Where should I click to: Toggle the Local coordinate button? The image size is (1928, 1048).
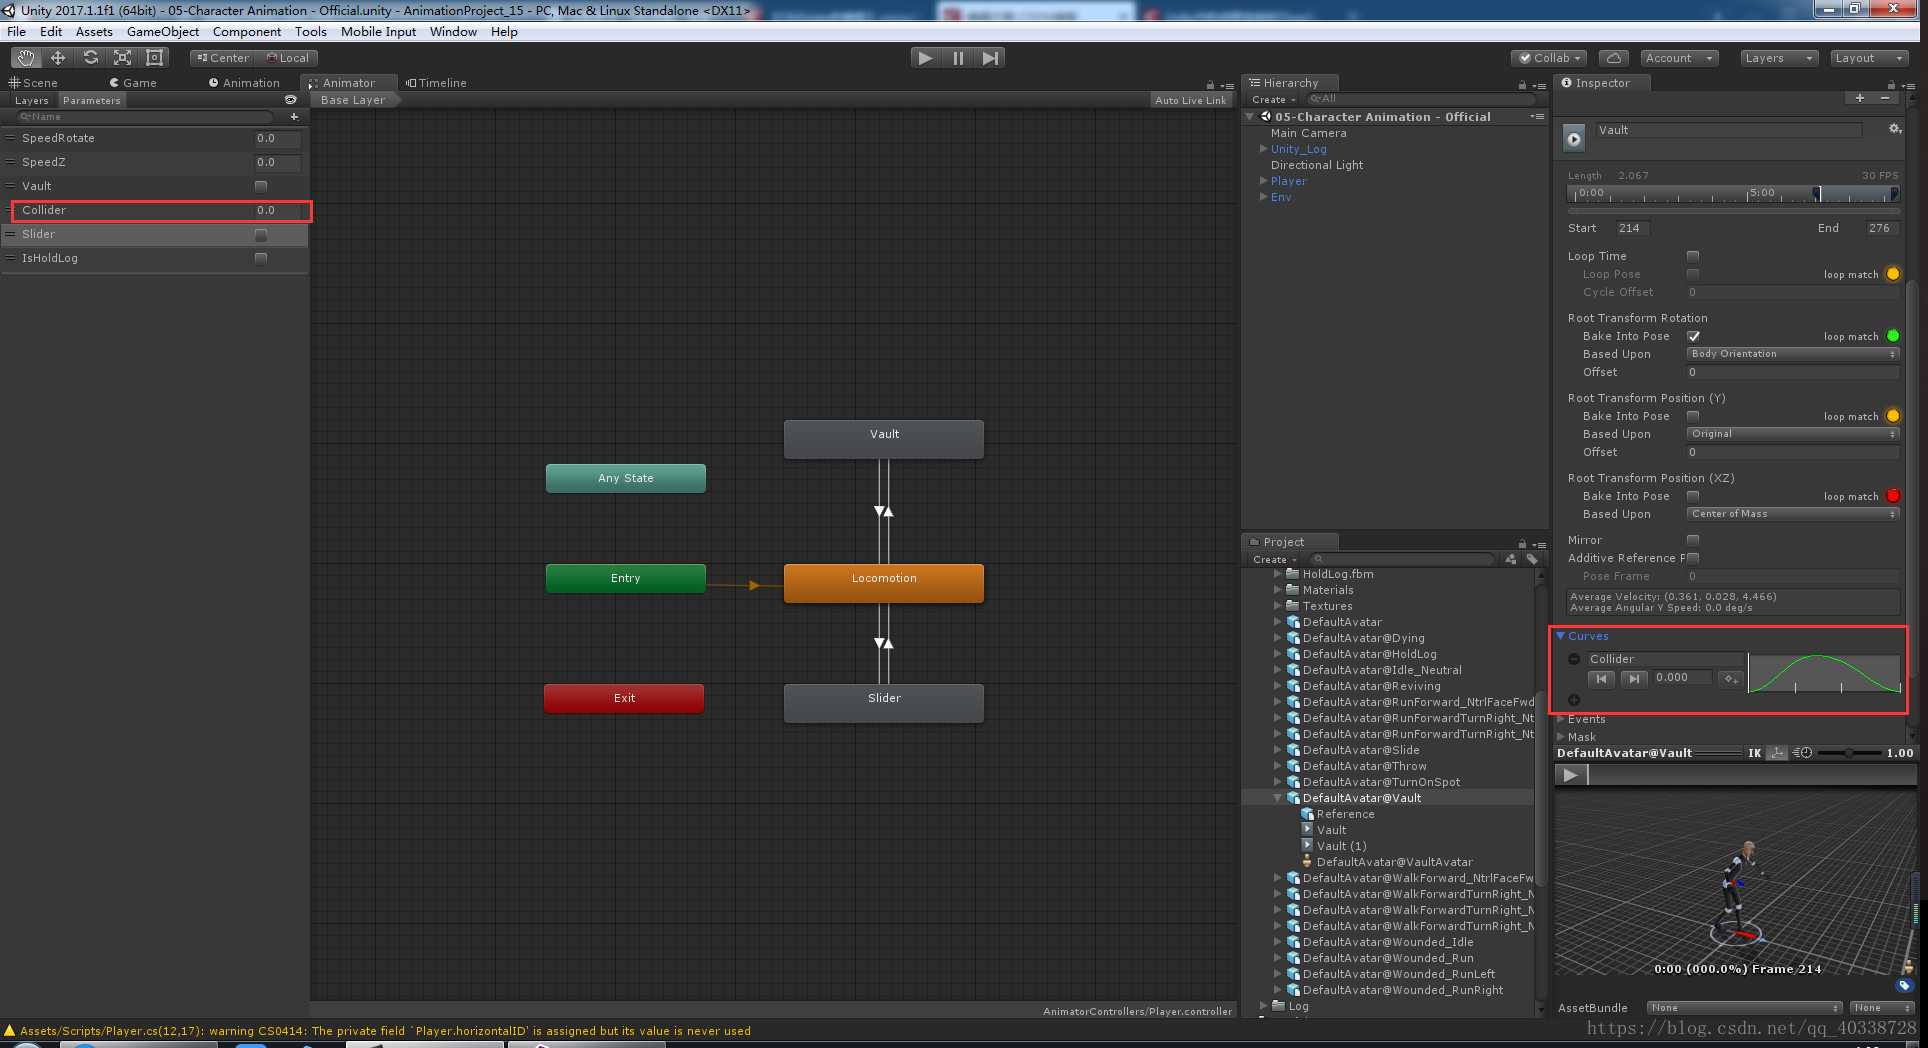pos(287,58)
